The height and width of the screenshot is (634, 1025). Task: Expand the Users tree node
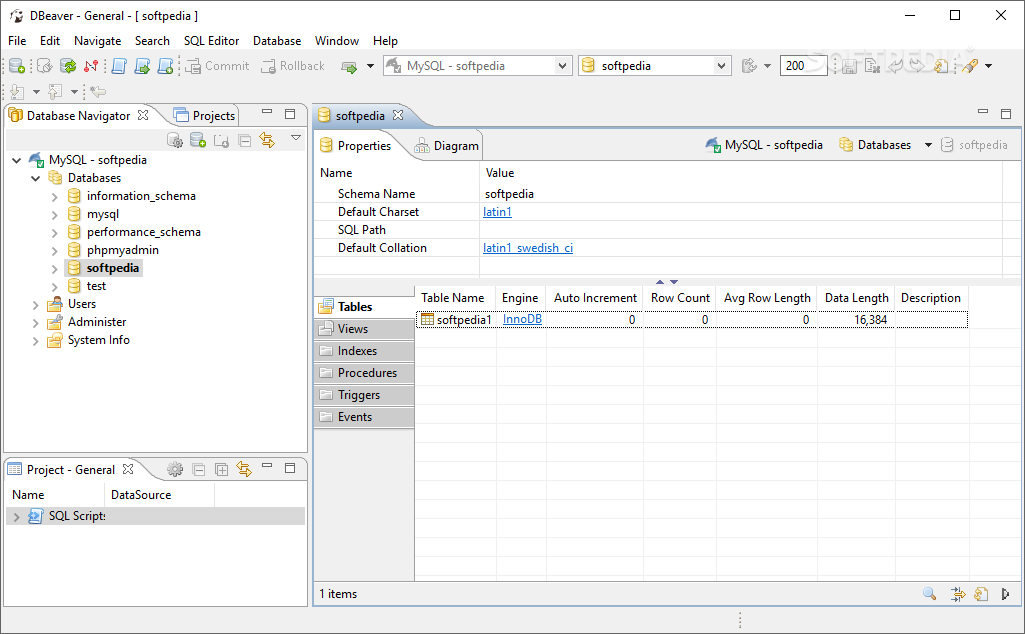35,305
